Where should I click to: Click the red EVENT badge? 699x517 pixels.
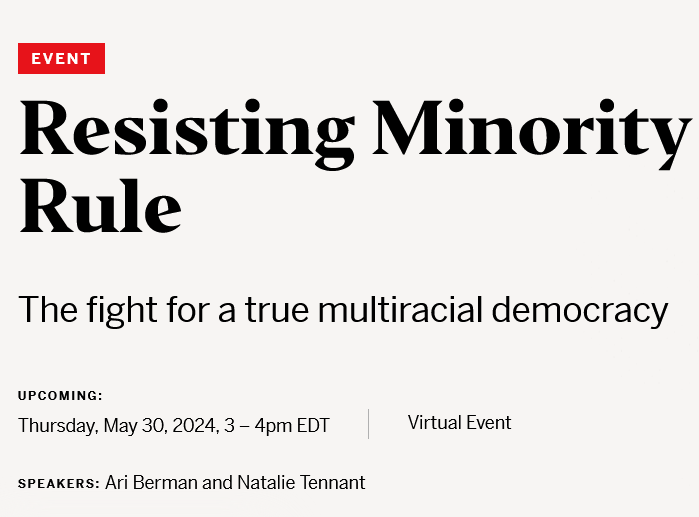tap(61, 58)
